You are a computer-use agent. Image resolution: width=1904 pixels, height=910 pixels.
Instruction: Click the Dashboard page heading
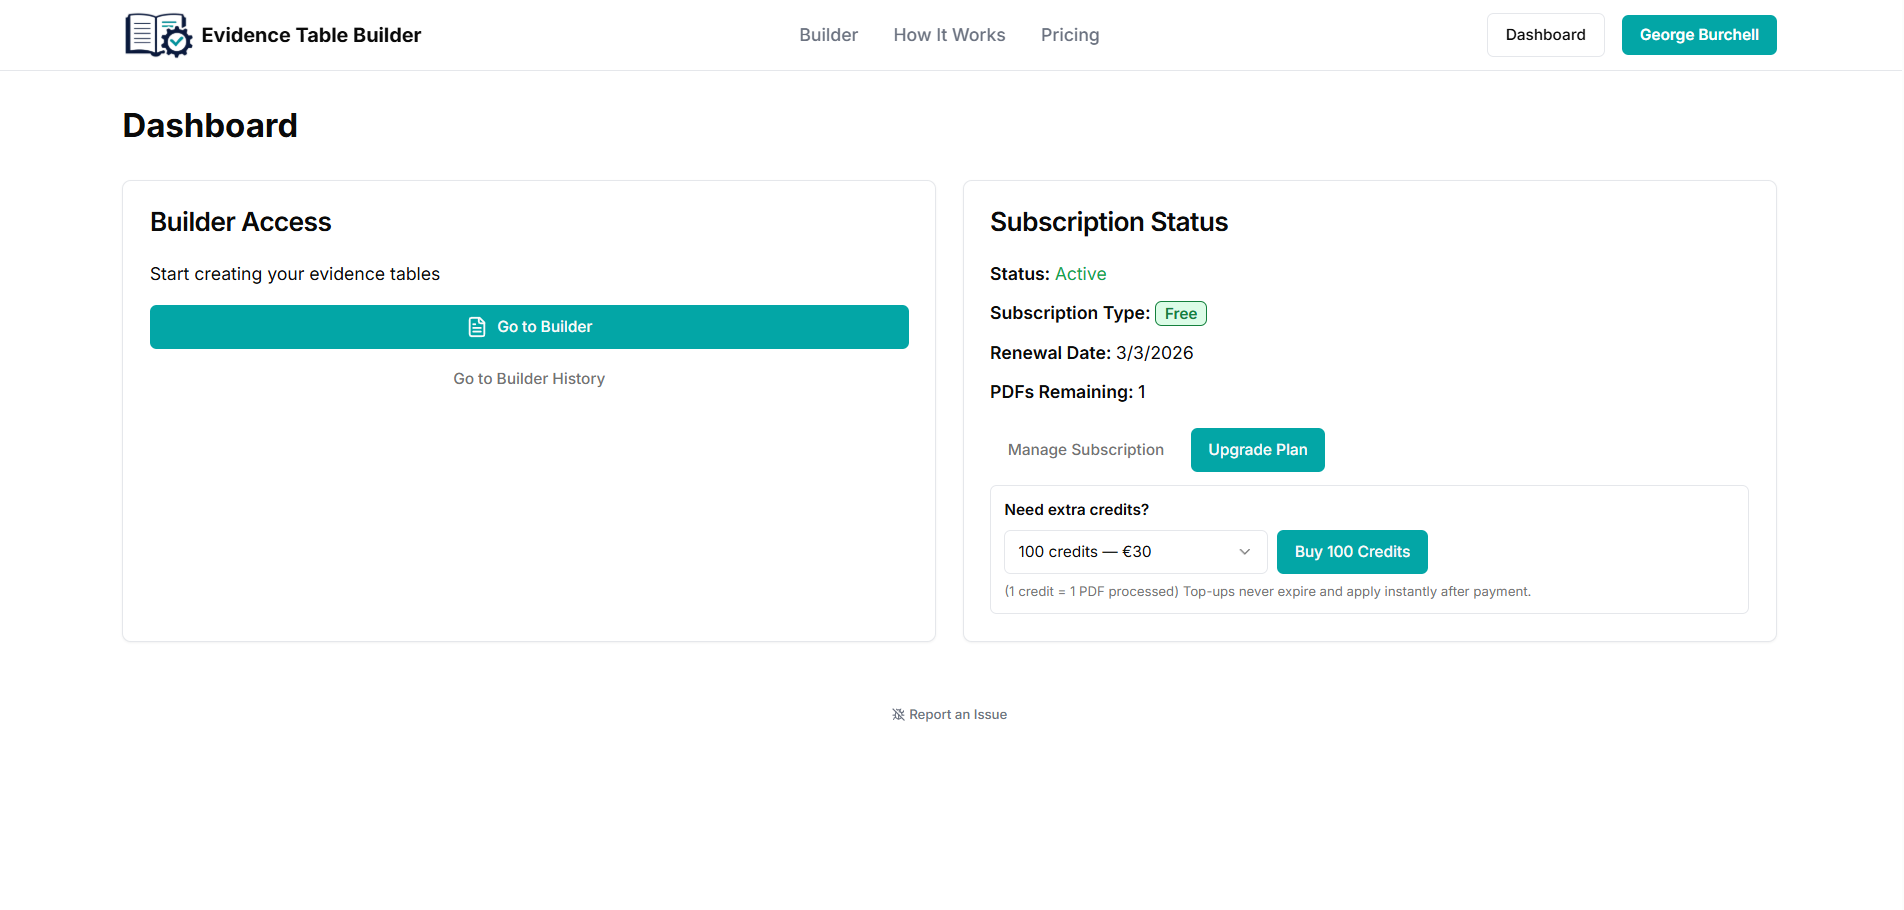click(x=210, y=126)
